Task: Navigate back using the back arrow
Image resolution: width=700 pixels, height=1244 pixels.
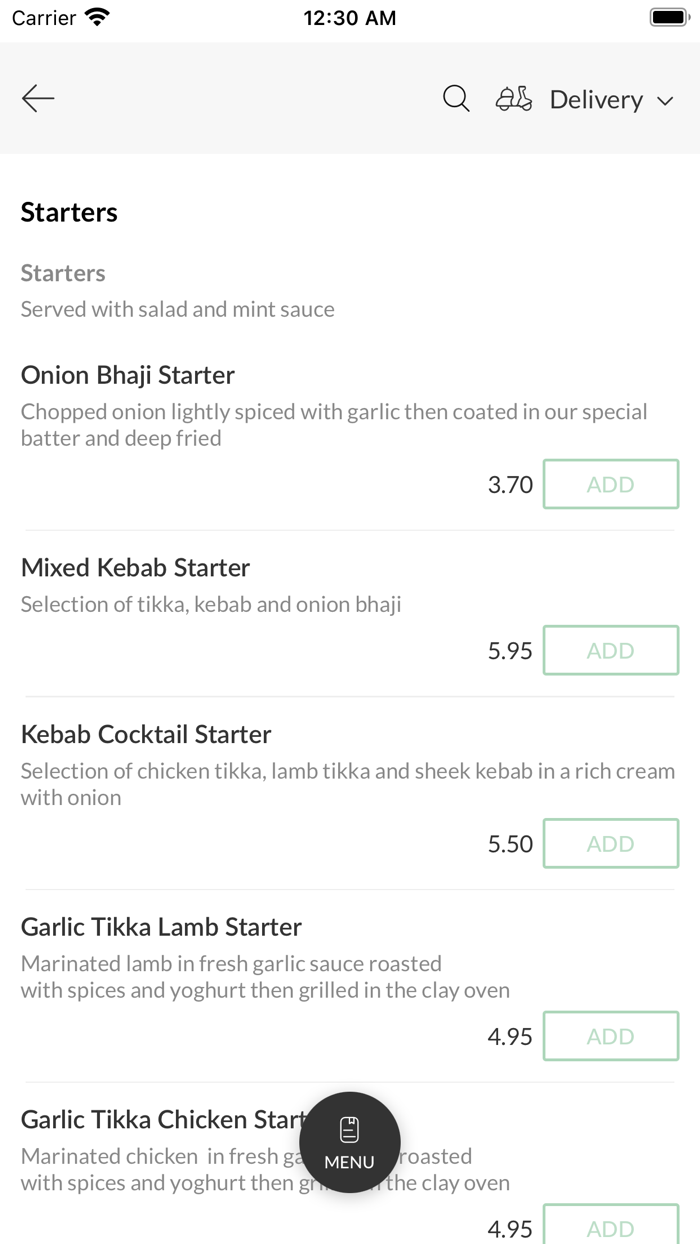Action: (37, 98)
